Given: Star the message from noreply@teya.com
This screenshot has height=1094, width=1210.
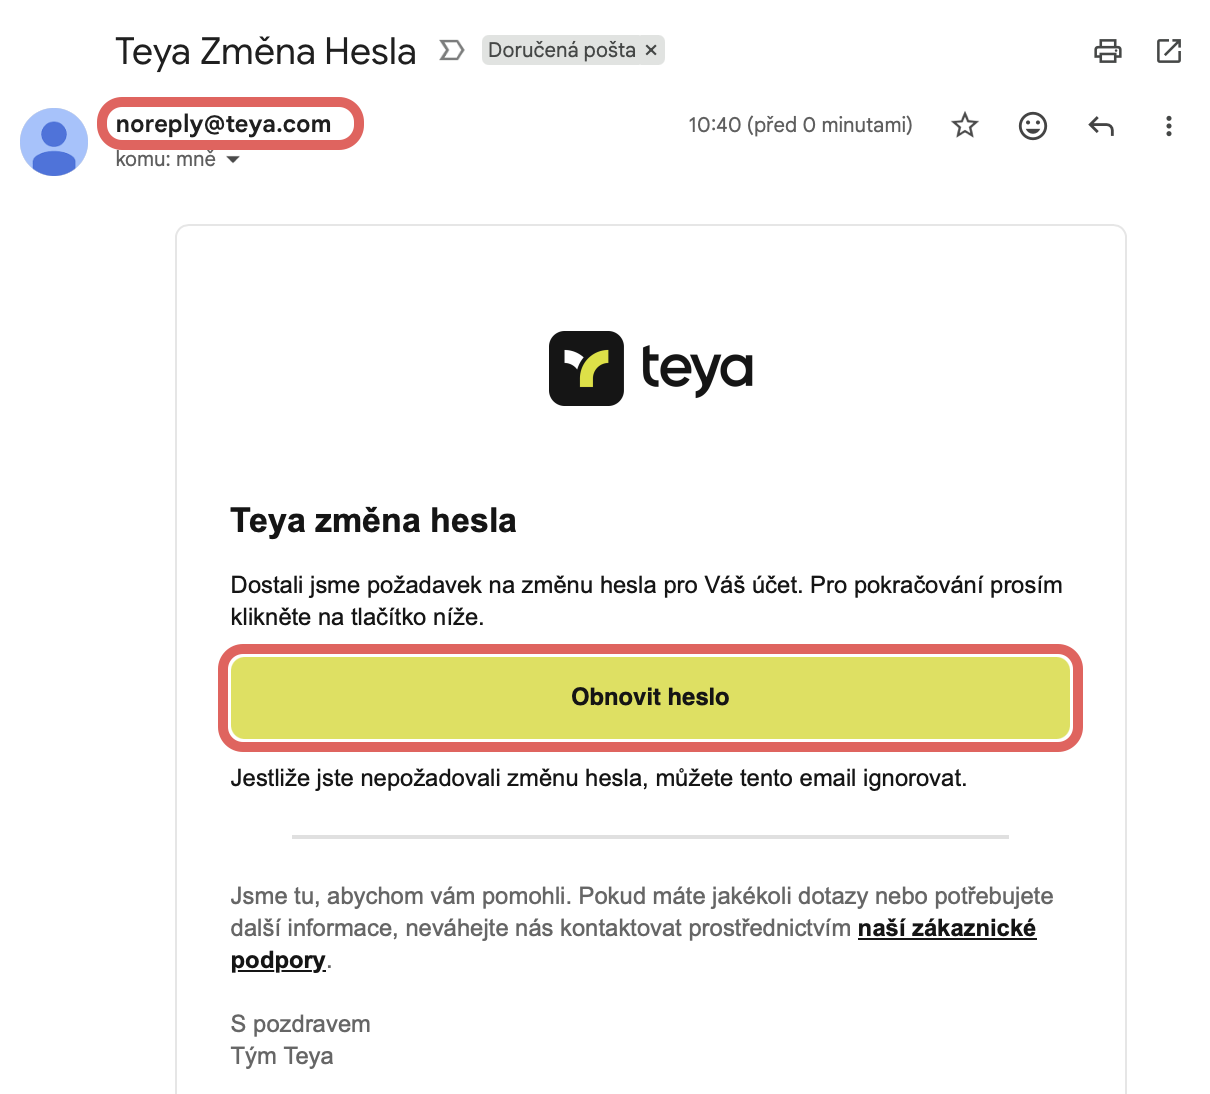Looking at the screenshot, I should [x=964, y=125].
